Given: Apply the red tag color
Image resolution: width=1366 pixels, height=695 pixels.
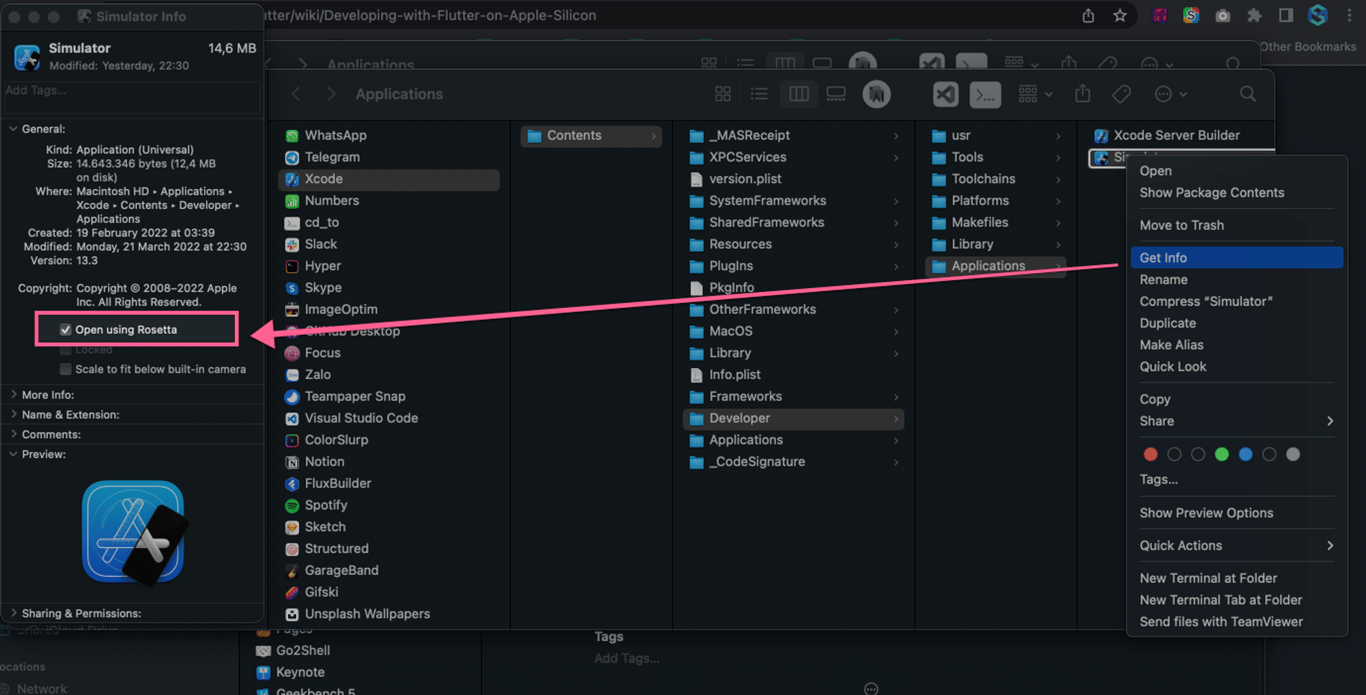Looking at the screenshot, I should click(x=1150, y=454).
